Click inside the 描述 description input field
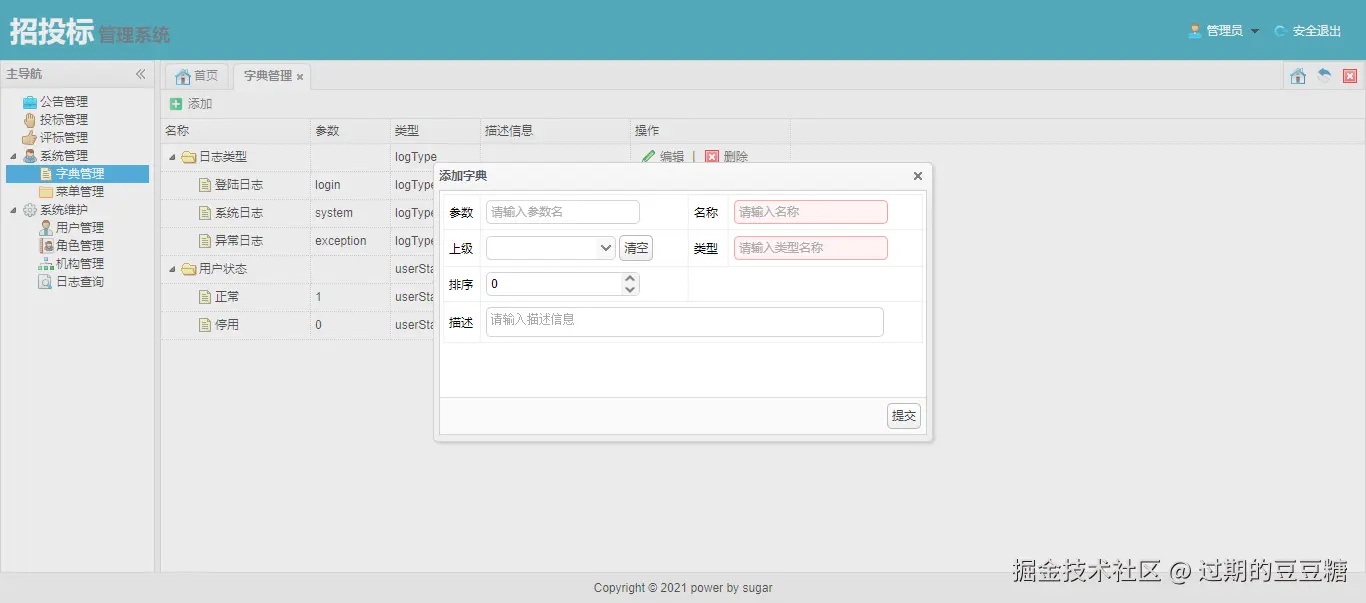 (x=684, y=322)
